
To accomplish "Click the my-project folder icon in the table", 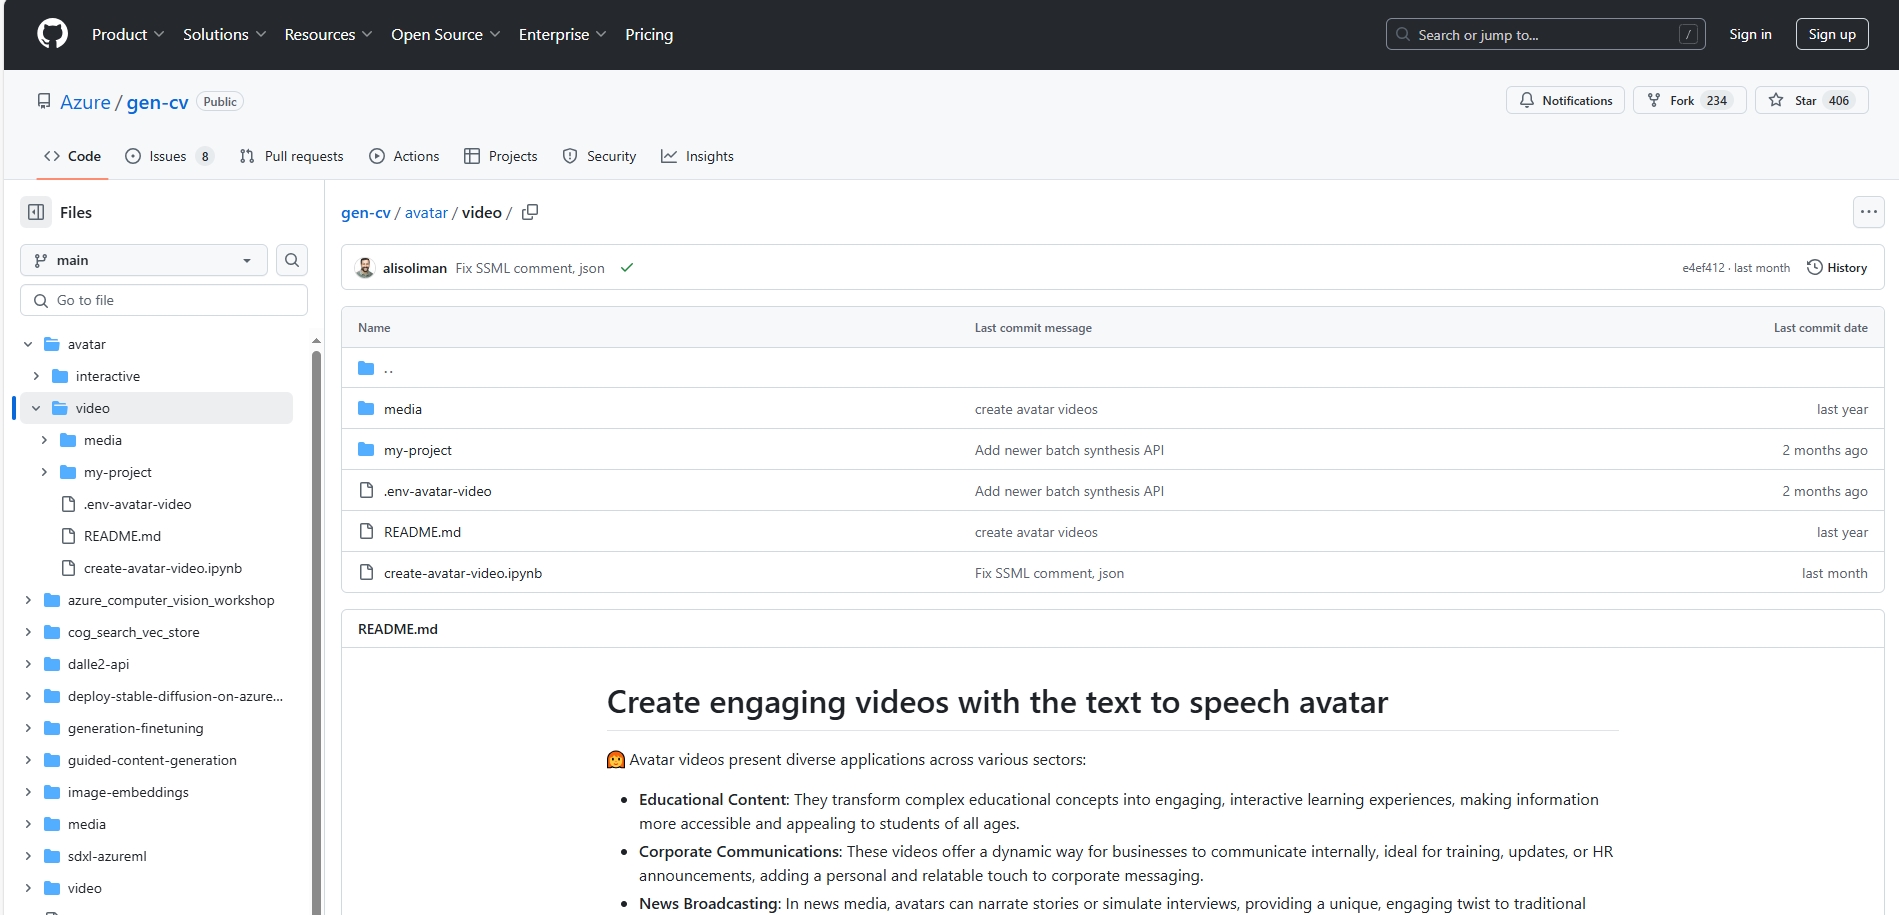I will (x=366, y=450).
